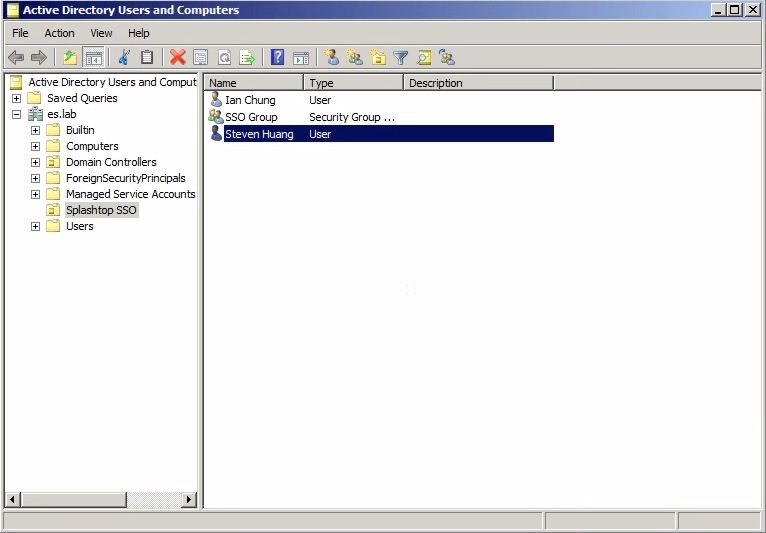The image size is (766, 533).
Task: Expand the Domain Controllers node
Action: click(35, 162)
